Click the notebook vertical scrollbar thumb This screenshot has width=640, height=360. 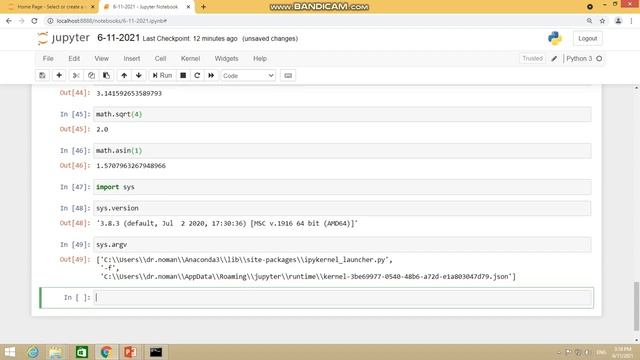click(x=636, y=306)
